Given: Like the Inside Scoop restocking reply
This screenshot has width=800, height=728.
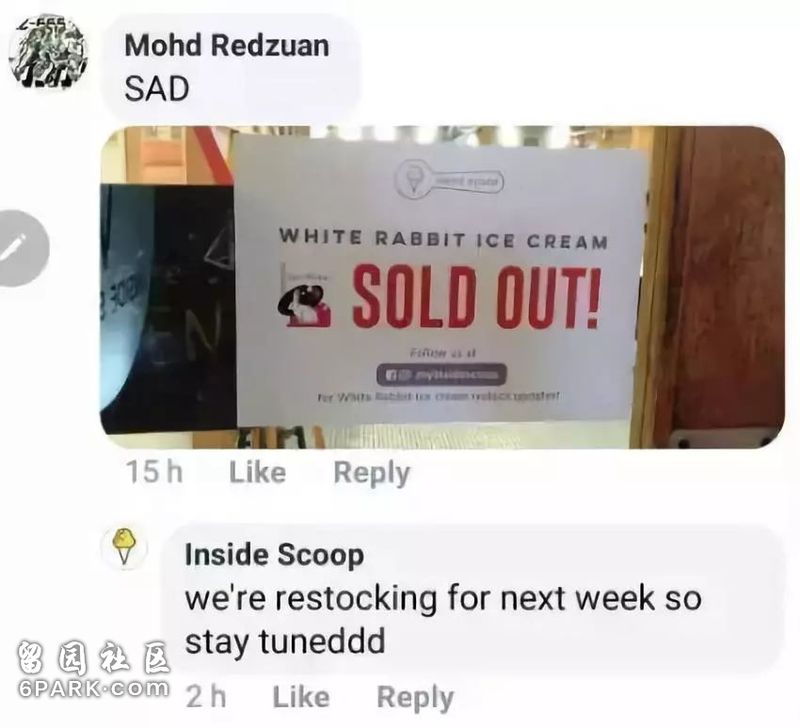Looking at the screenshot, I should [301, 697].
